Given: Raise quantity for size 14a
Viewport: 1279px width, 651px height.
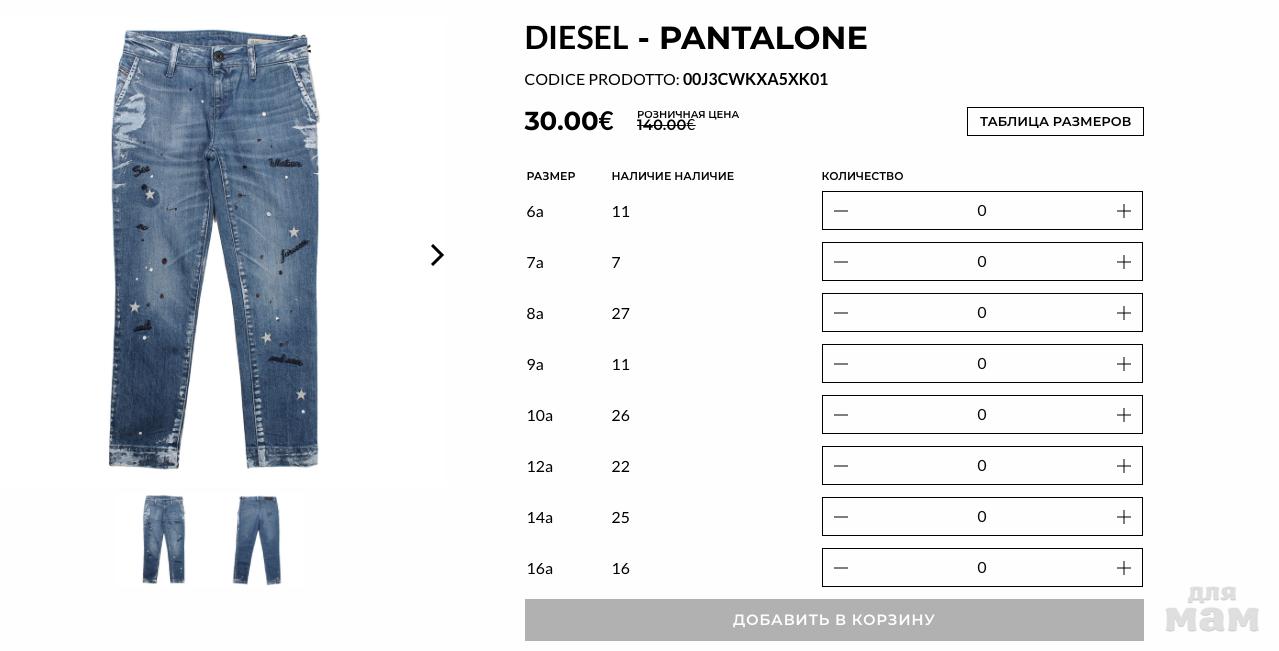Looking at the screenshot, I should point(1123,517).
